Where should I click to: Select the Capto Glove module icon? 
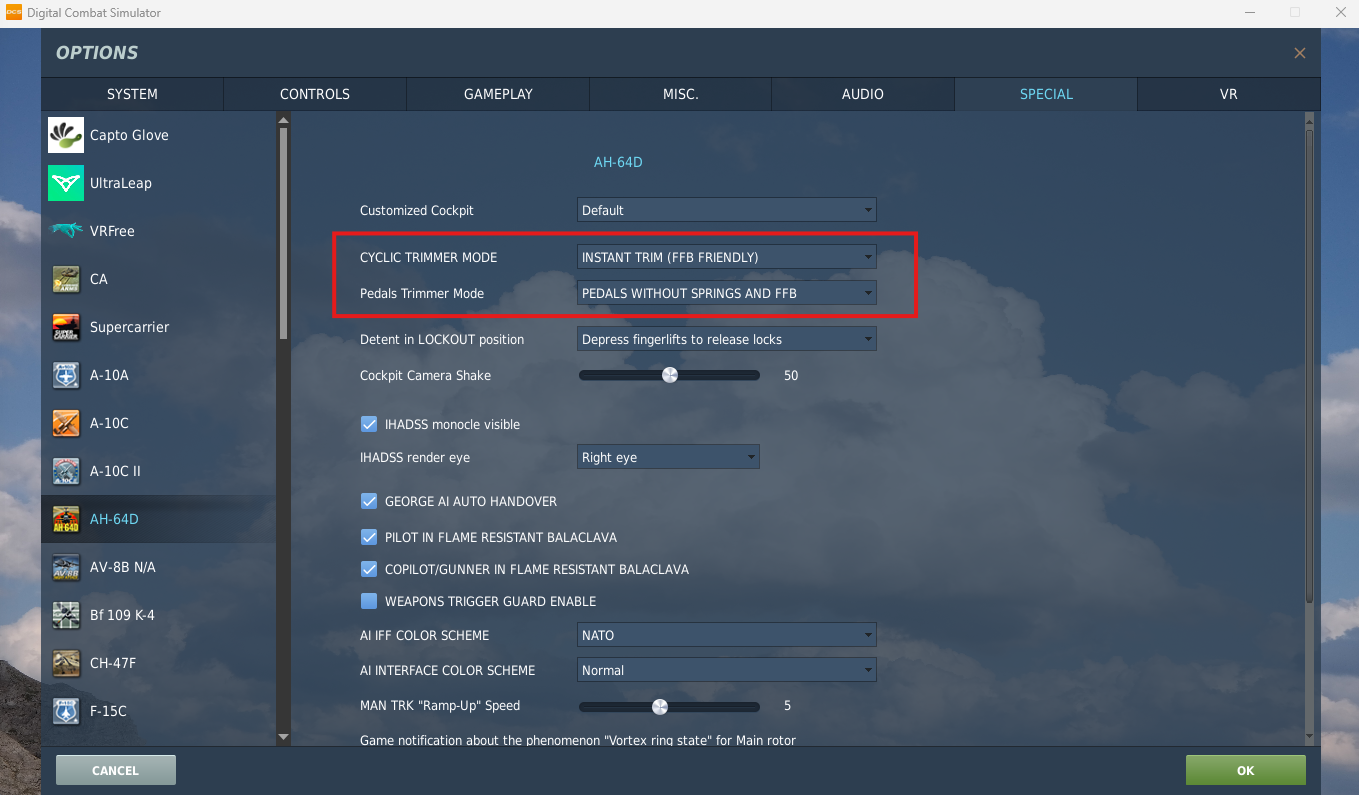66,135
